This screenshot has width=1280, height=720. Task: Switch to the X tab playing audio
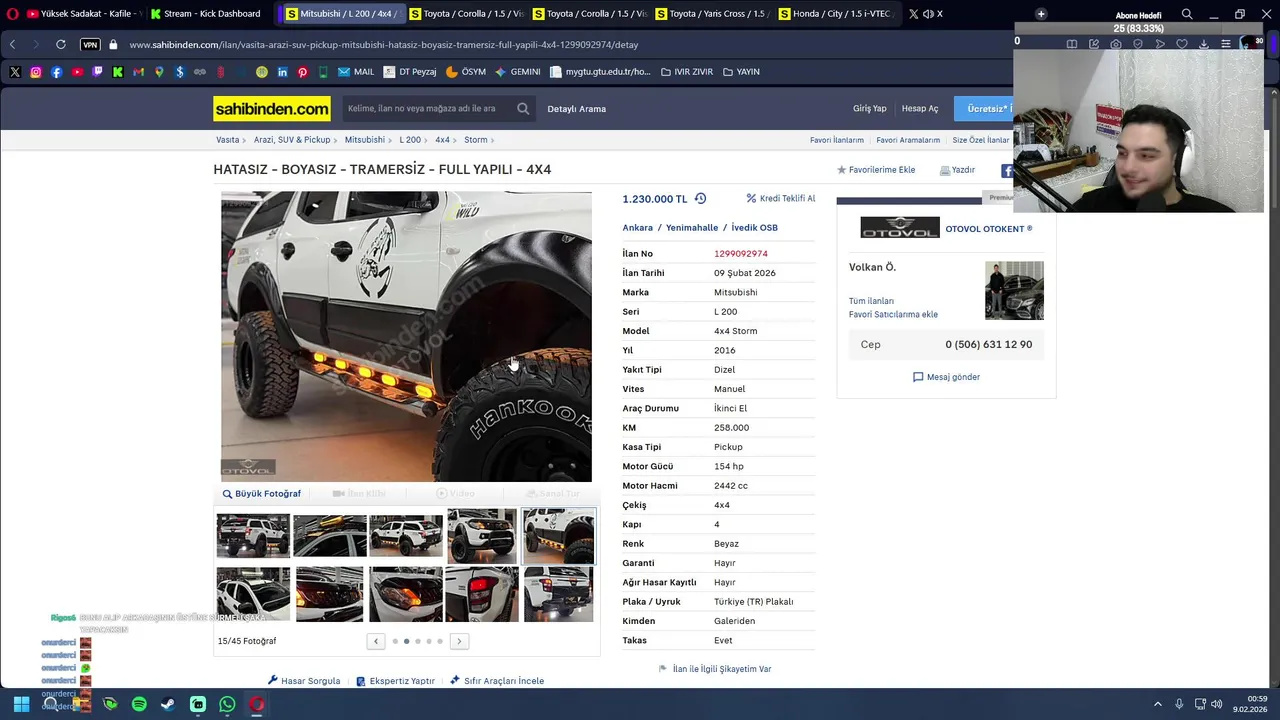(x=926, y=14)
